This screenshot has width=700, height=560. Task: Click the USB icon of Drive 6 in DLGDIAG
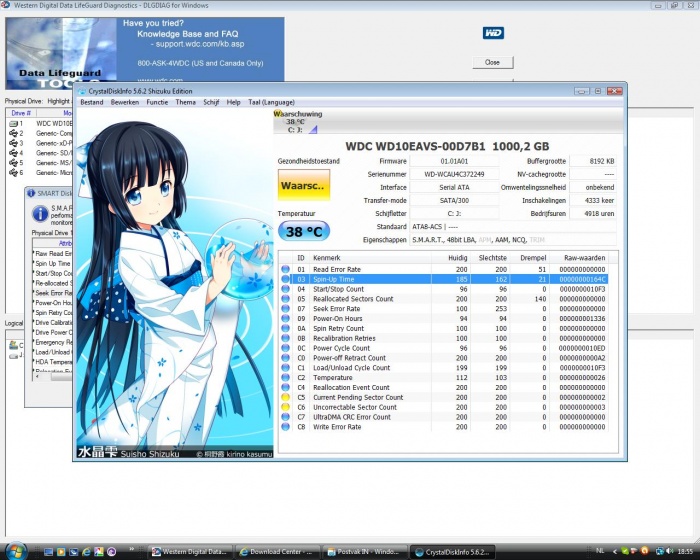[x=13, y=172]
